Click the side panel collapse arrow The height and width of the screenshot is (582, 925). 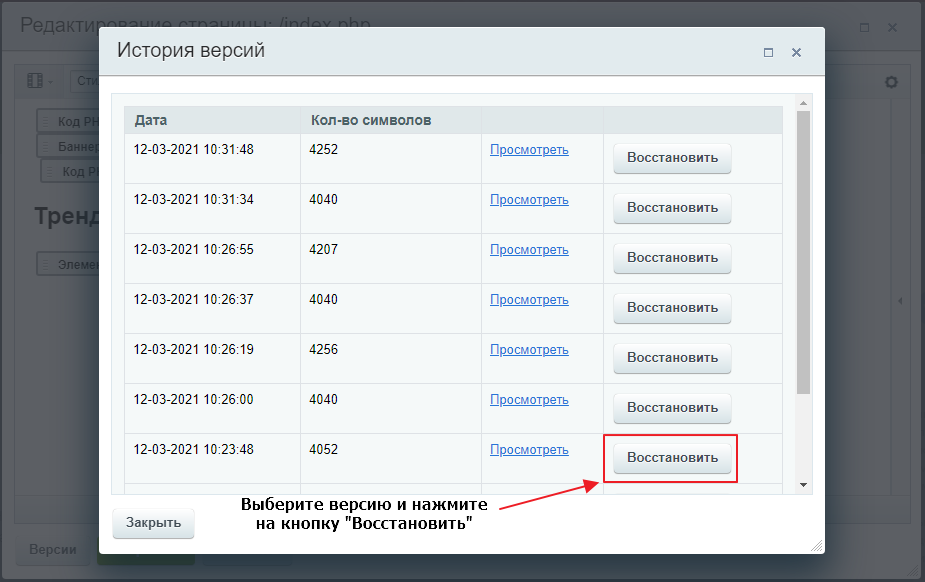coord(899,300)
